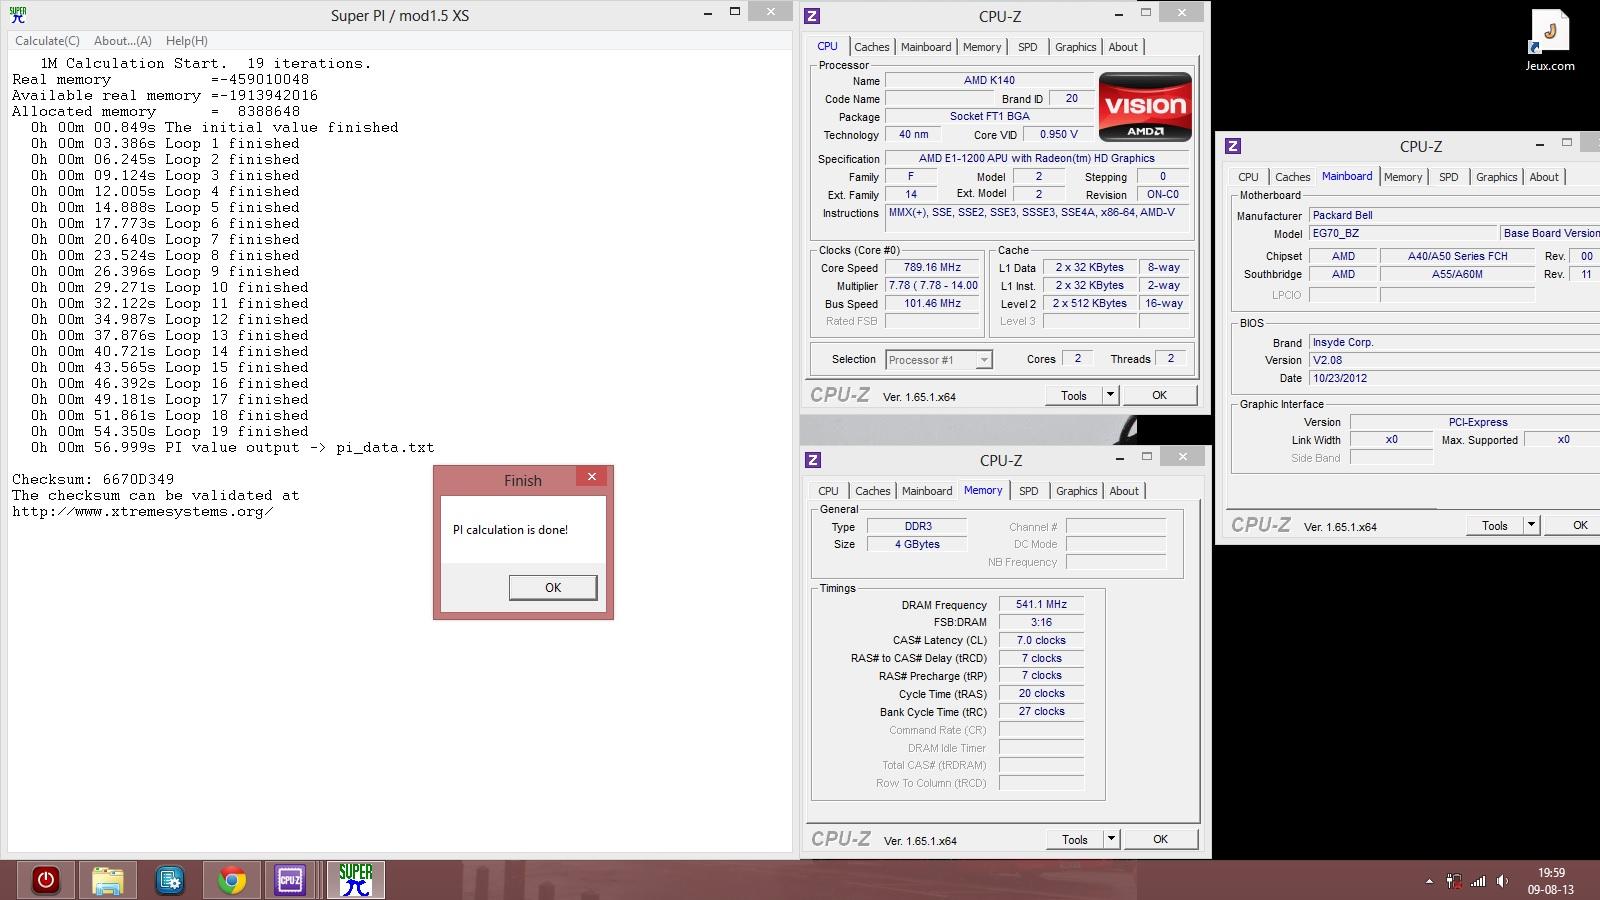
Task: Open the About...(A) menu in Super PI
Action: click(123, 41)
